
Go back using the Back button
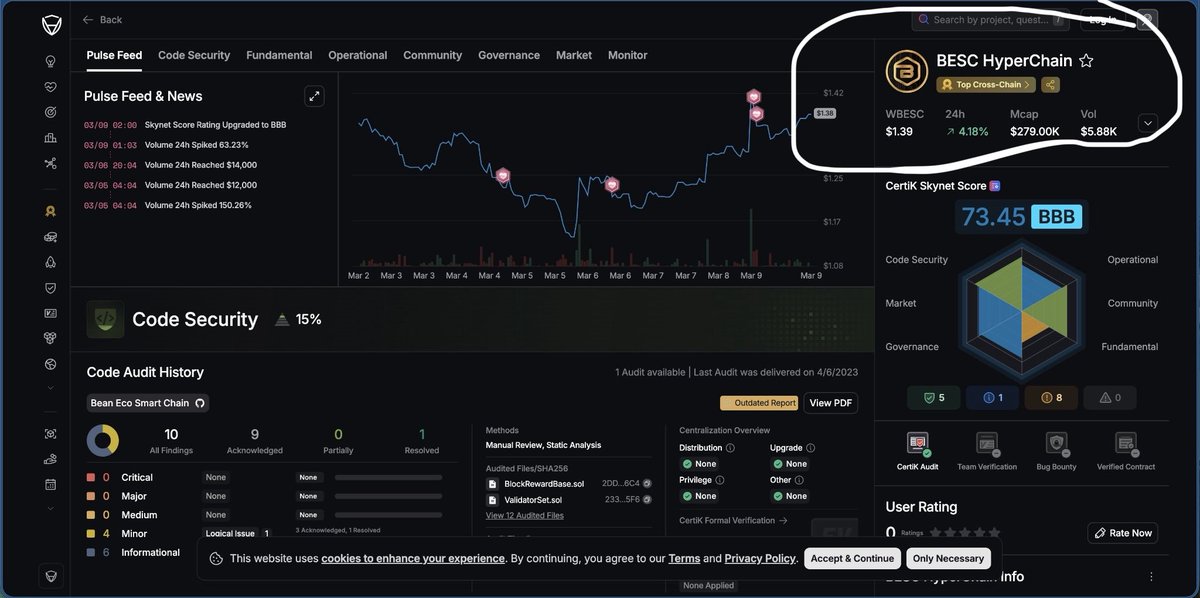coord(102,19)
